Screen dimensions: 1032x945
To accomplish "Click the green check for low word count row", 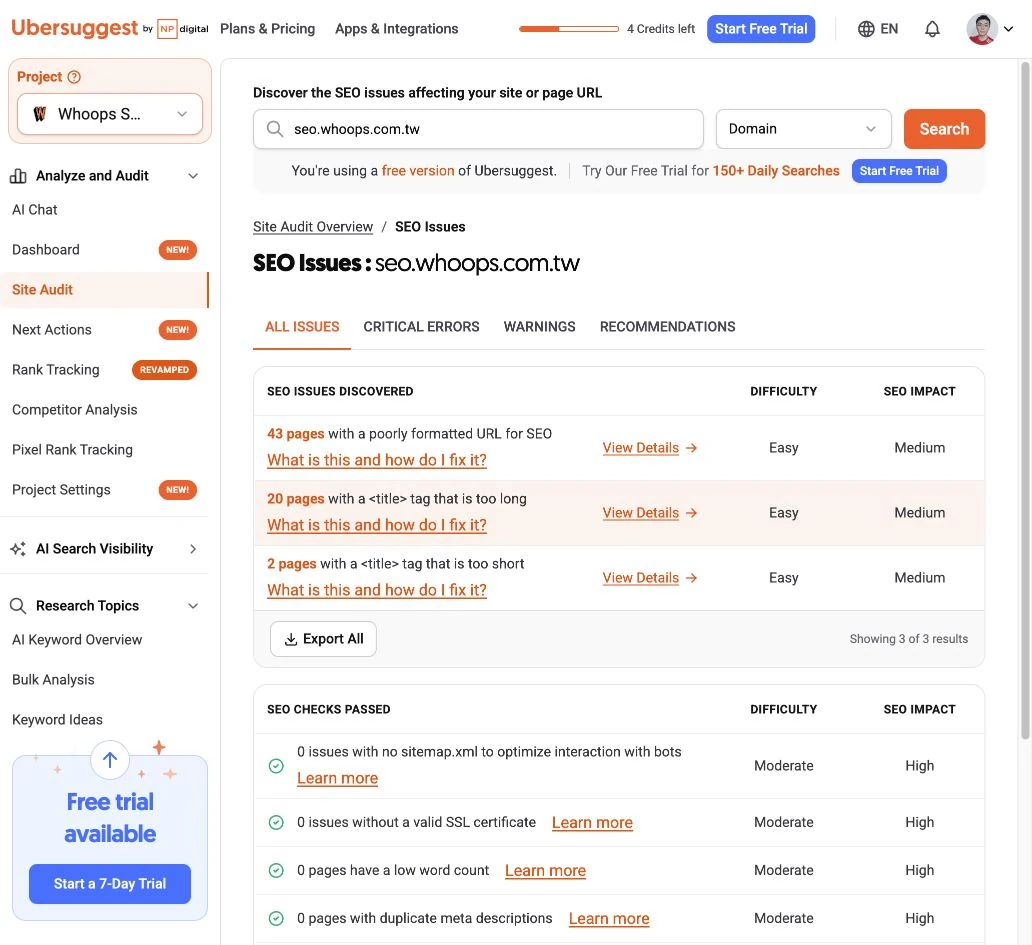I will [x=276, y=871].
